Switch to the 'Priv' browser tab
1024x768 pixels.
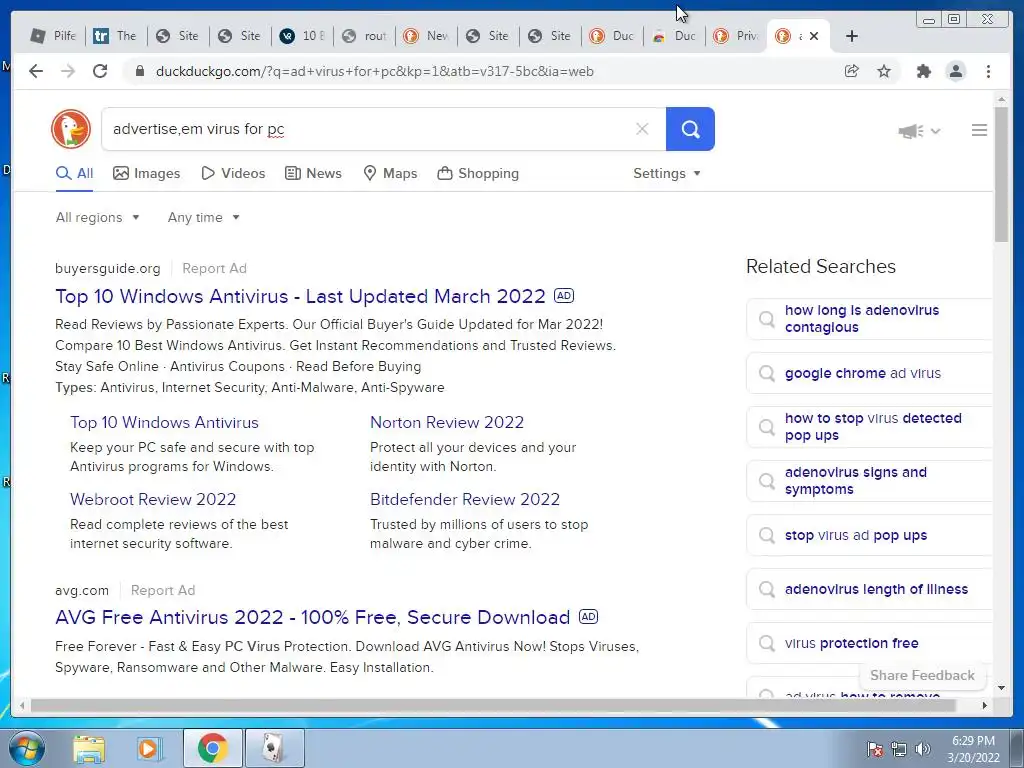pyautogui.click(x=736, y=36)
